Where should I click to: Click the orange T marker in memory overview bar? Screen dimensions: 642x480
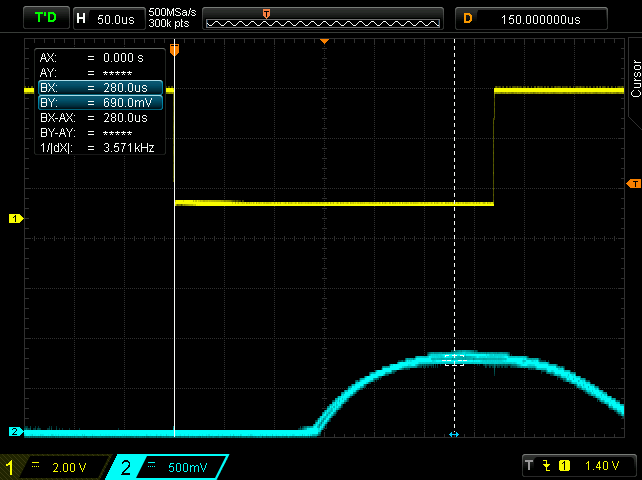[266, 13]
